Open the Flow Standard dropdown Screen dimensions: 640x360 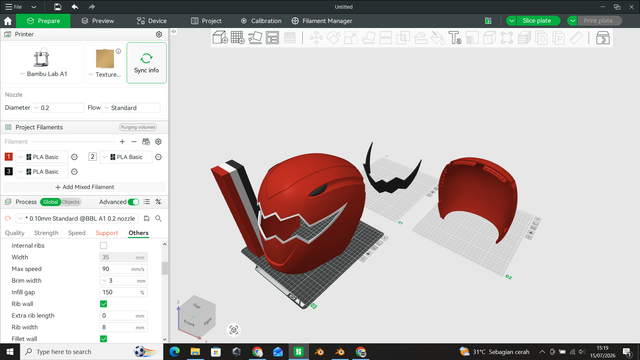131,108
